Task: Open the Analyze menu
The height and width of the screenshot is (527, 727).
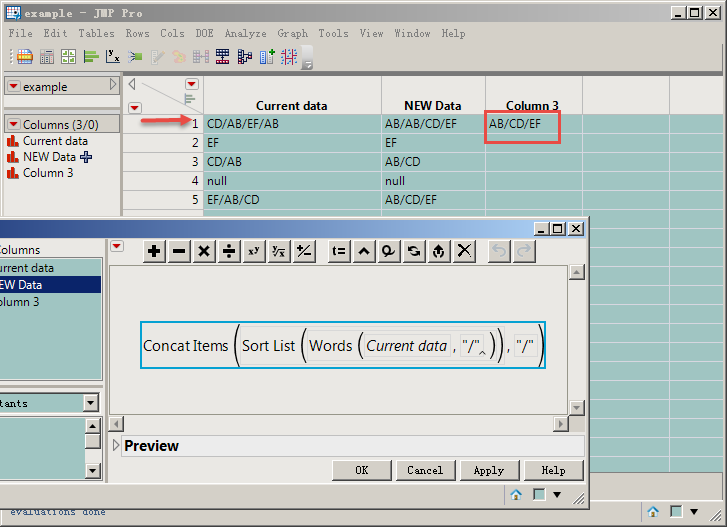Action: [245, 33]
